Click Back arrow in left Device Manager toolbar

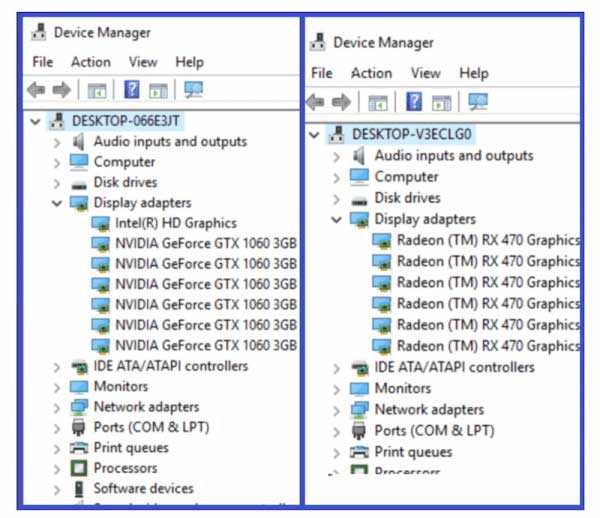[x=36, y=90]
